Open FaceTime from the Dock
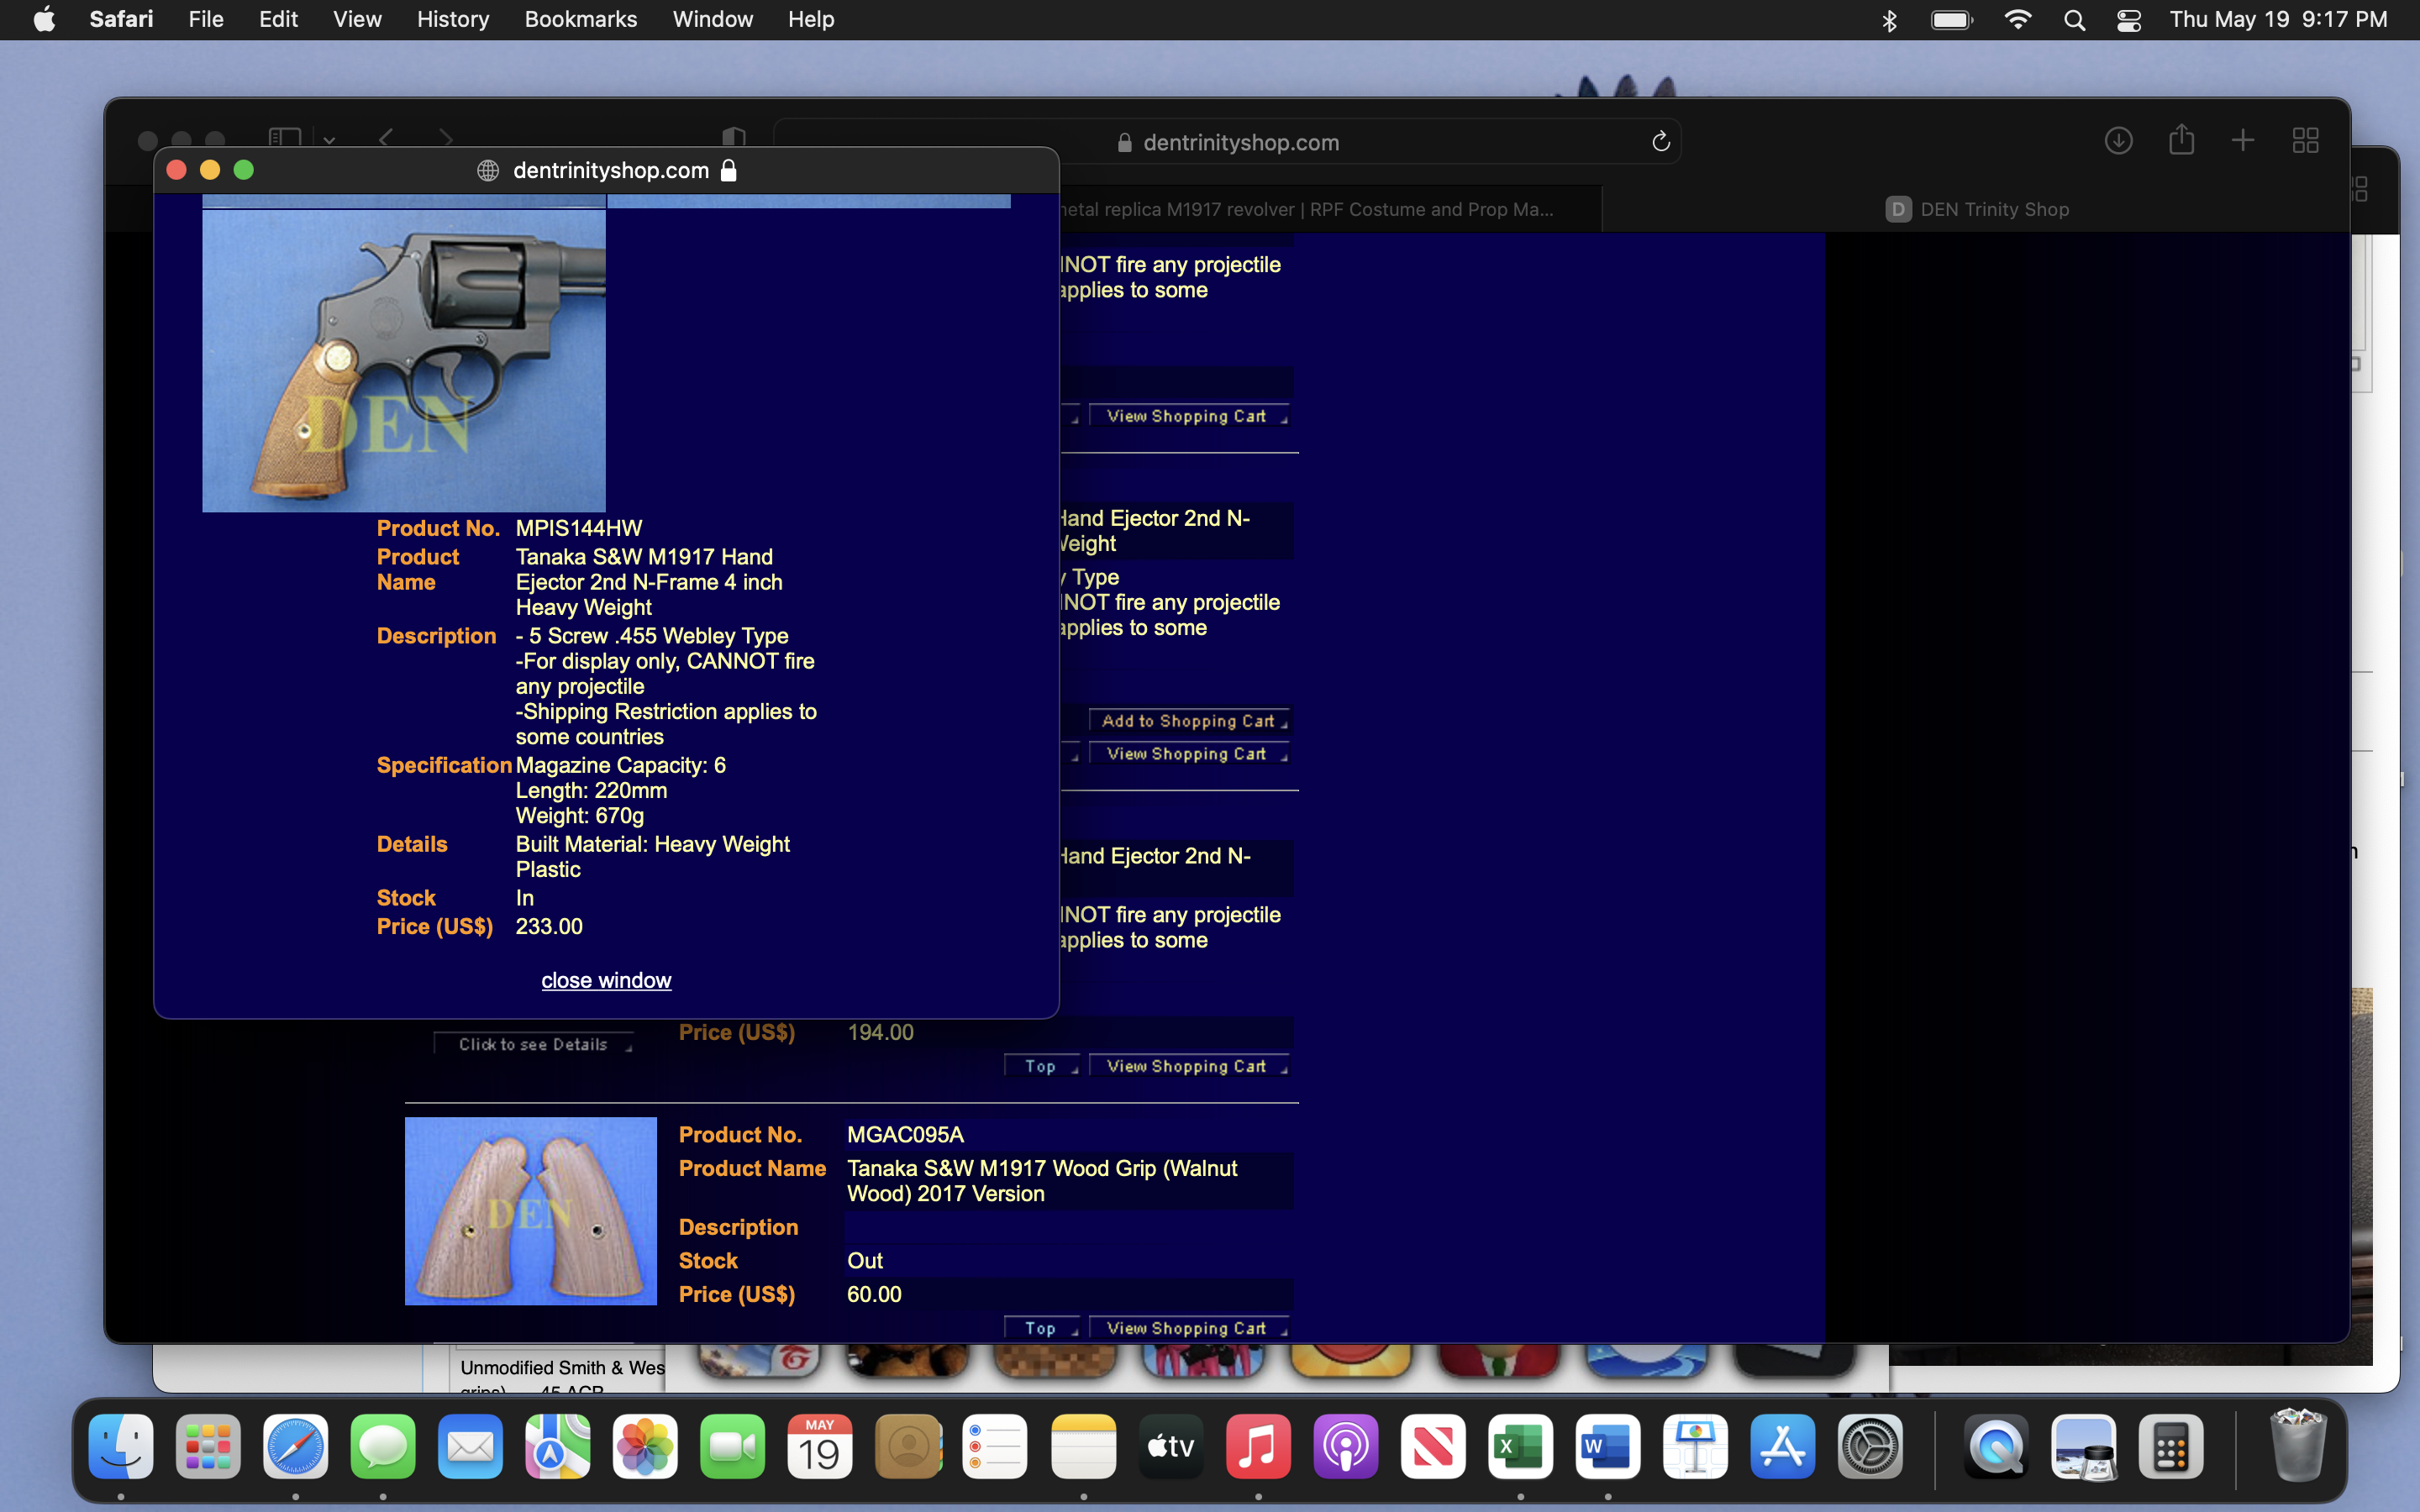The image size is (2420, 1512). pyautogui.click(x=733, y=1446)
